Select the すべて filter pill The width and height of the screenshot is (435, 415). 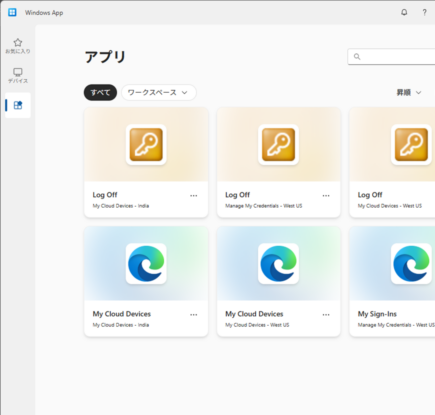pyautogui.click(x=100, y=92)
